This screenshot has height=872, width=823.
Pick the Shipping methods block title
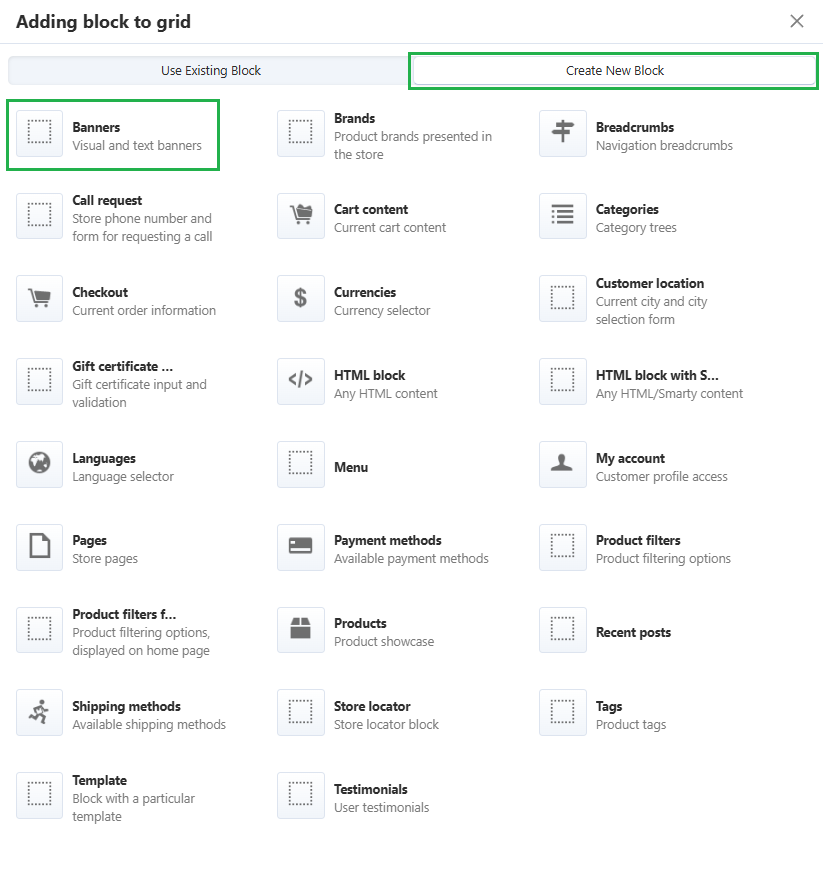pyautogui.click(x=126, y=706)
